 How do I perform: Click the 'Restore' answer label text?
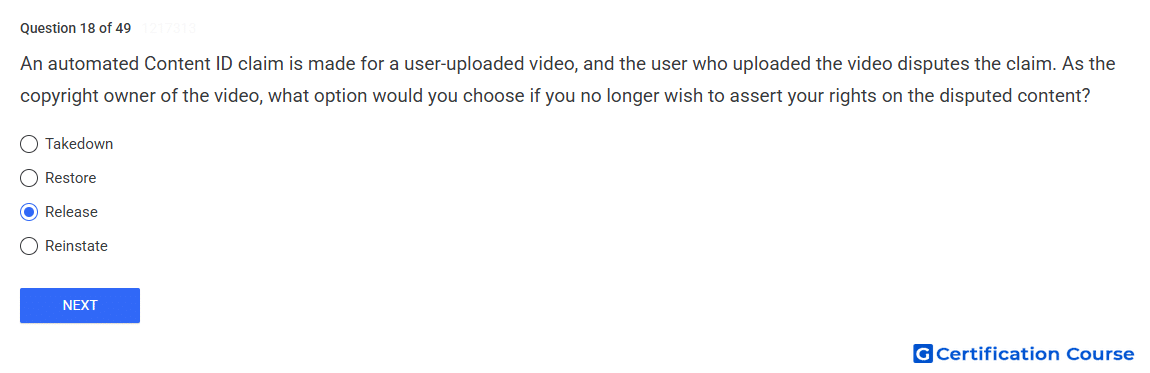click(70, 178)
